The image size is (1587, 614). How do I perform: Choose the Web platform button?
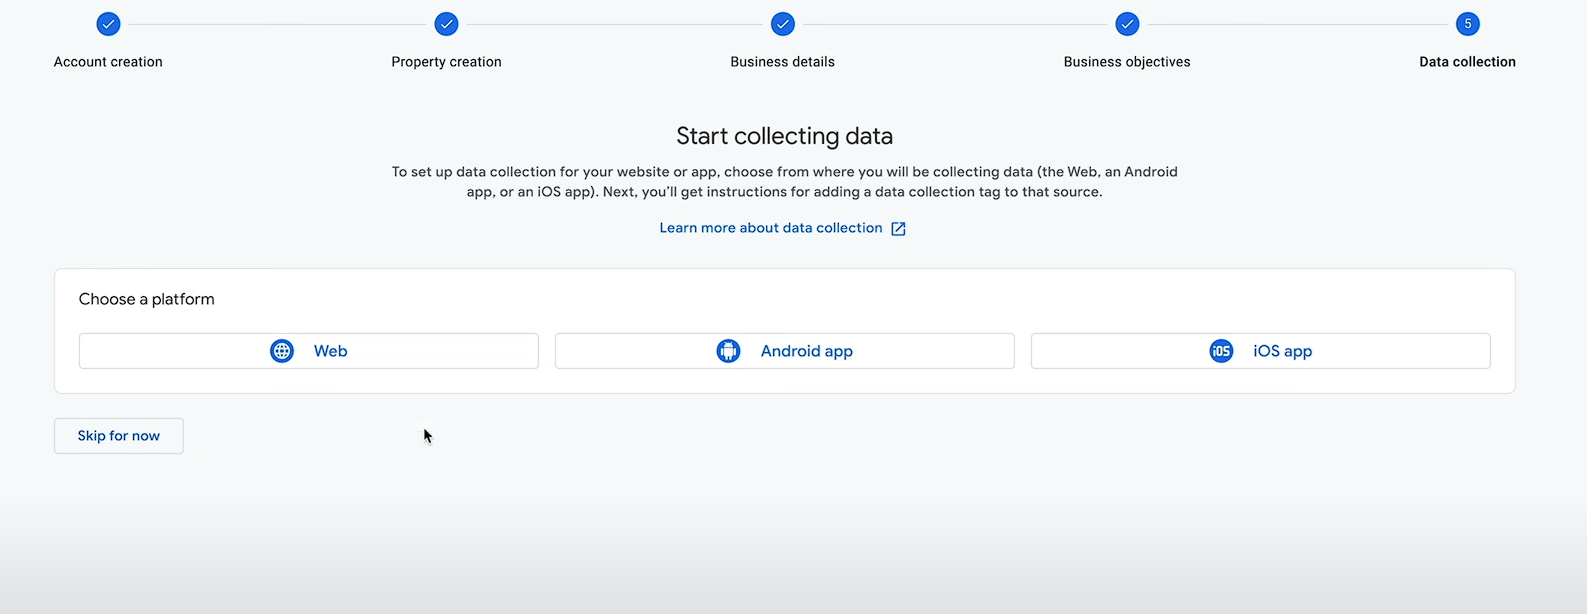(x=309, y=351)
